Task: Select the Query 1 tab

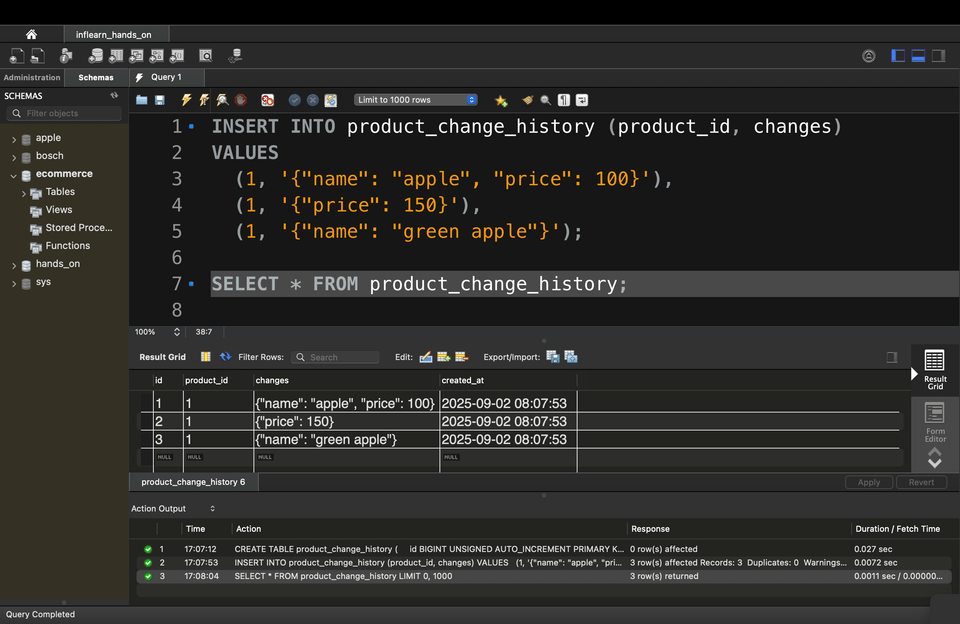Action: pyautogui.click(x=167, y=77)
